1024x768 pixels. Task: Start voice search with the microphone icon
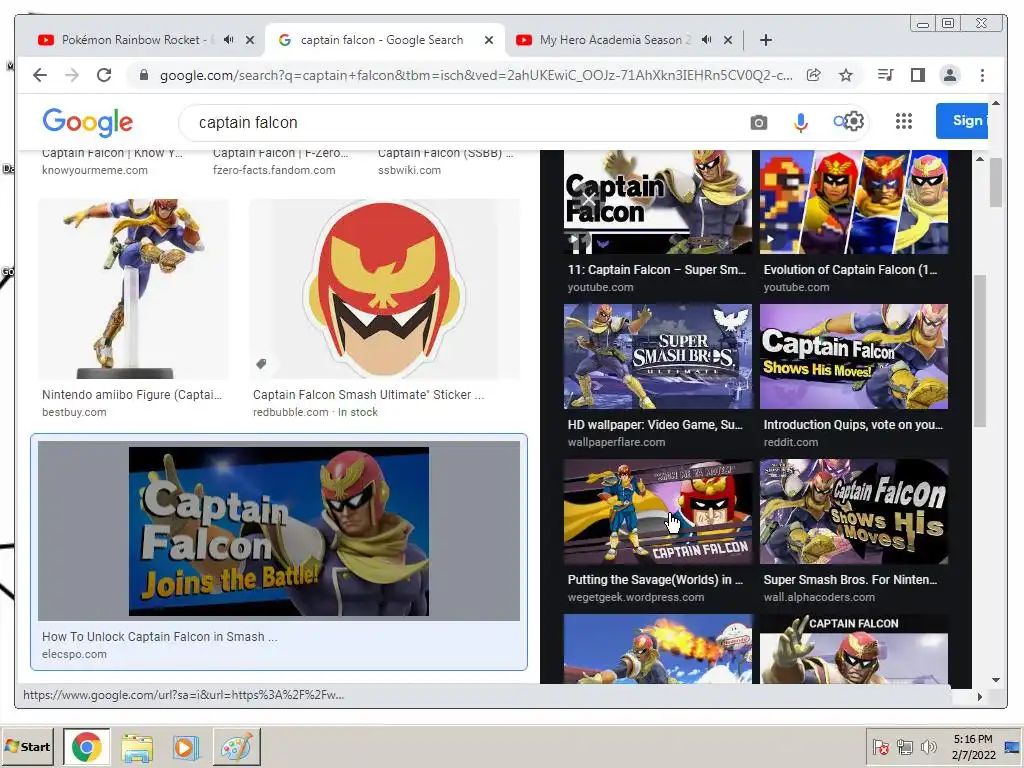pos(801,122)
